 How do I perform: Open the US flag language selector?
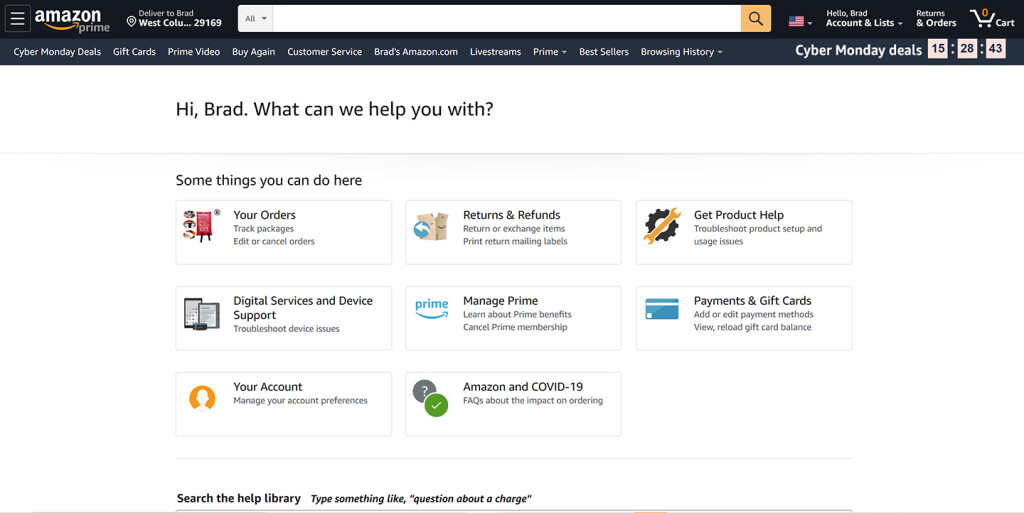[x=800, y=22]
